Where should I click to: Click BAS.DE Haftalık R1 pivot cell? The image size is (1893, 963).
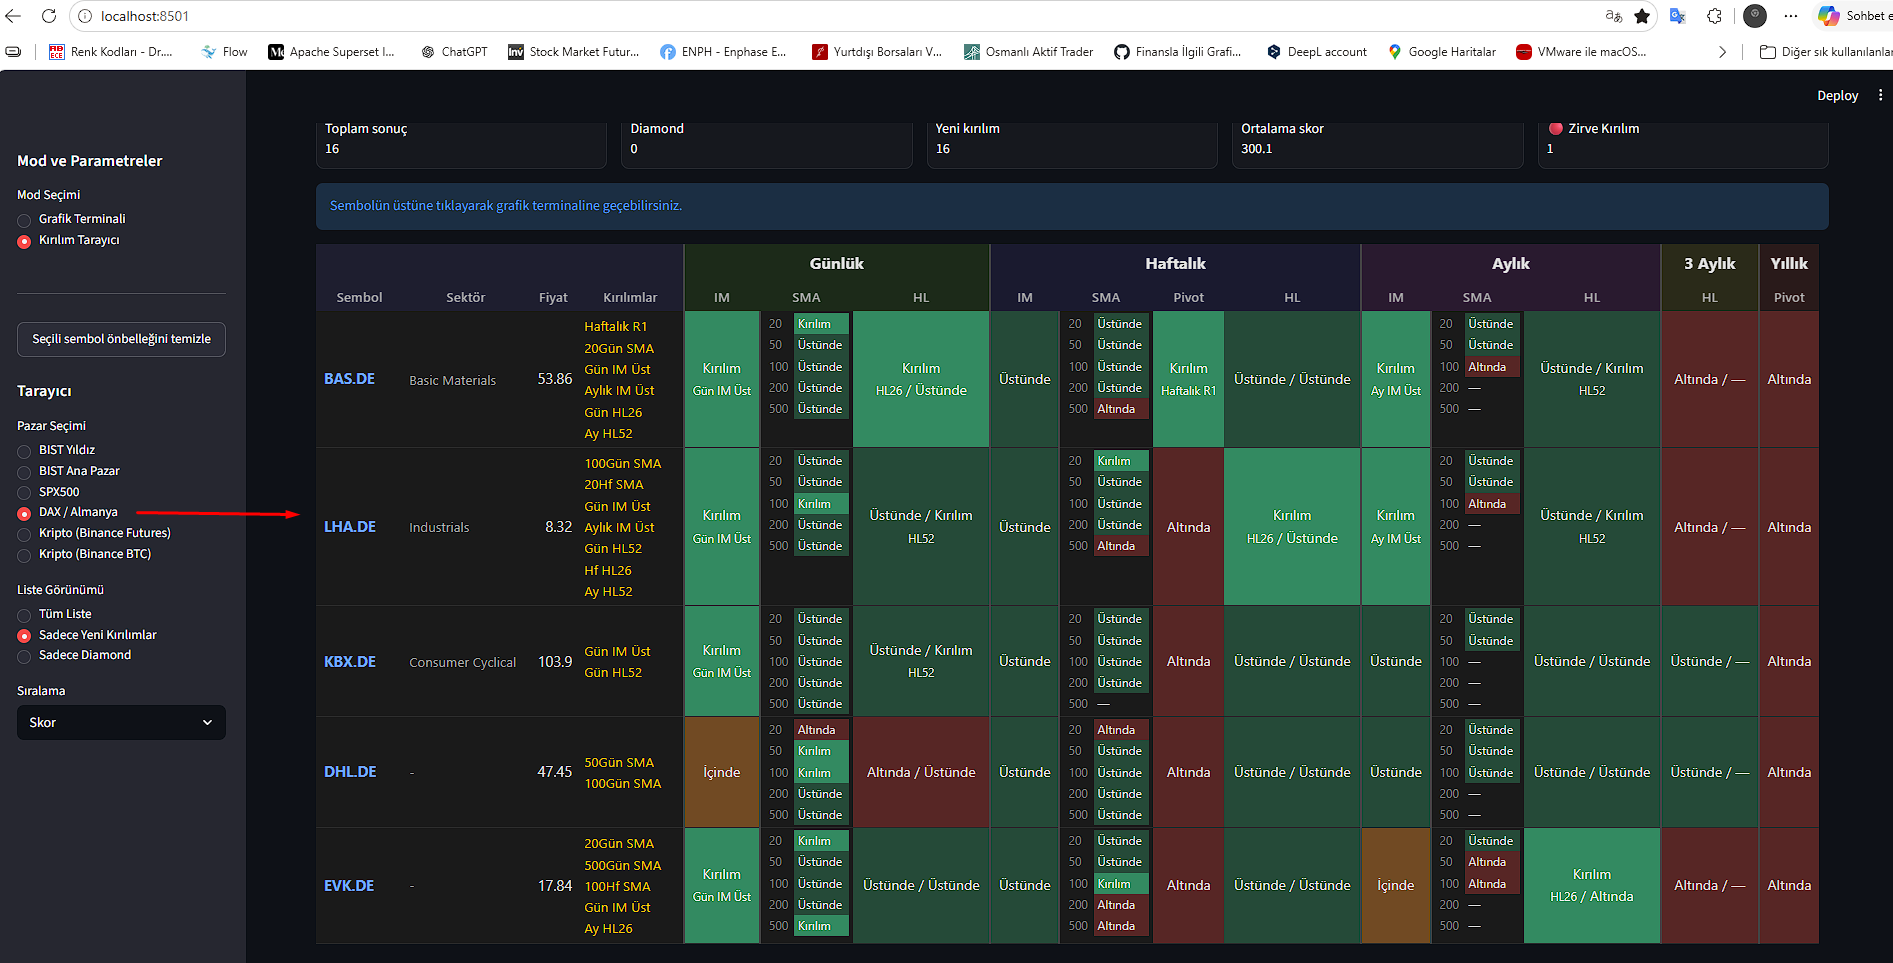coord(1188,379)
